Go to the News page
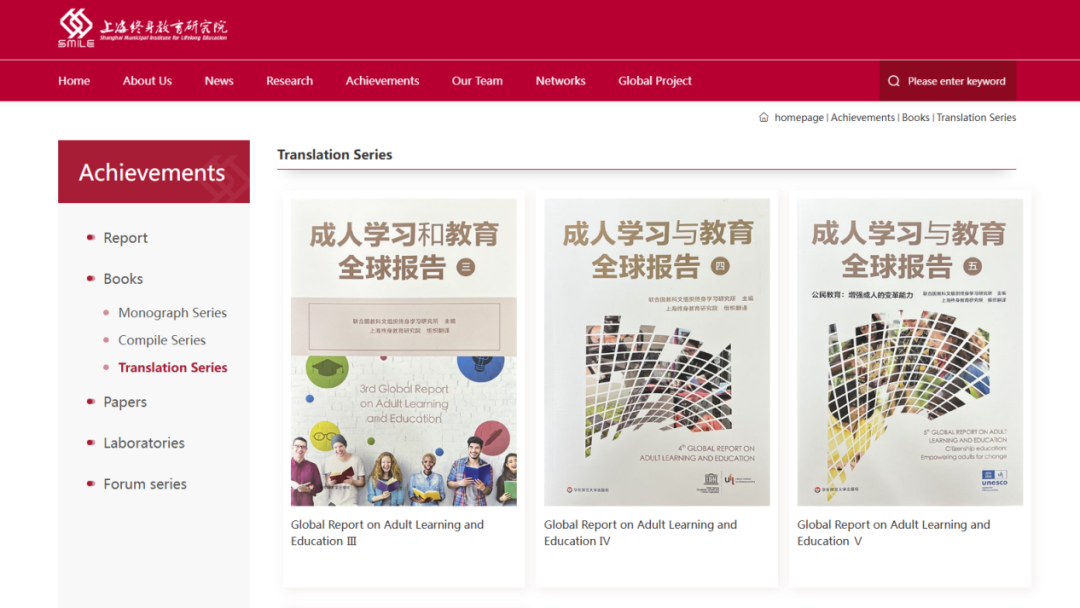The width and height of the screenshot is (1080, 608). coord(219,81)
